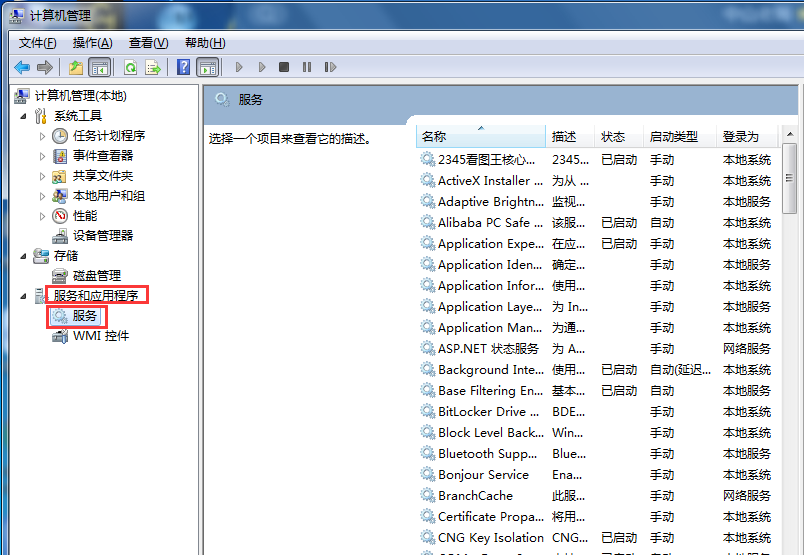
Task: Select the 2345看图王核心 service row
Action: 597,160
